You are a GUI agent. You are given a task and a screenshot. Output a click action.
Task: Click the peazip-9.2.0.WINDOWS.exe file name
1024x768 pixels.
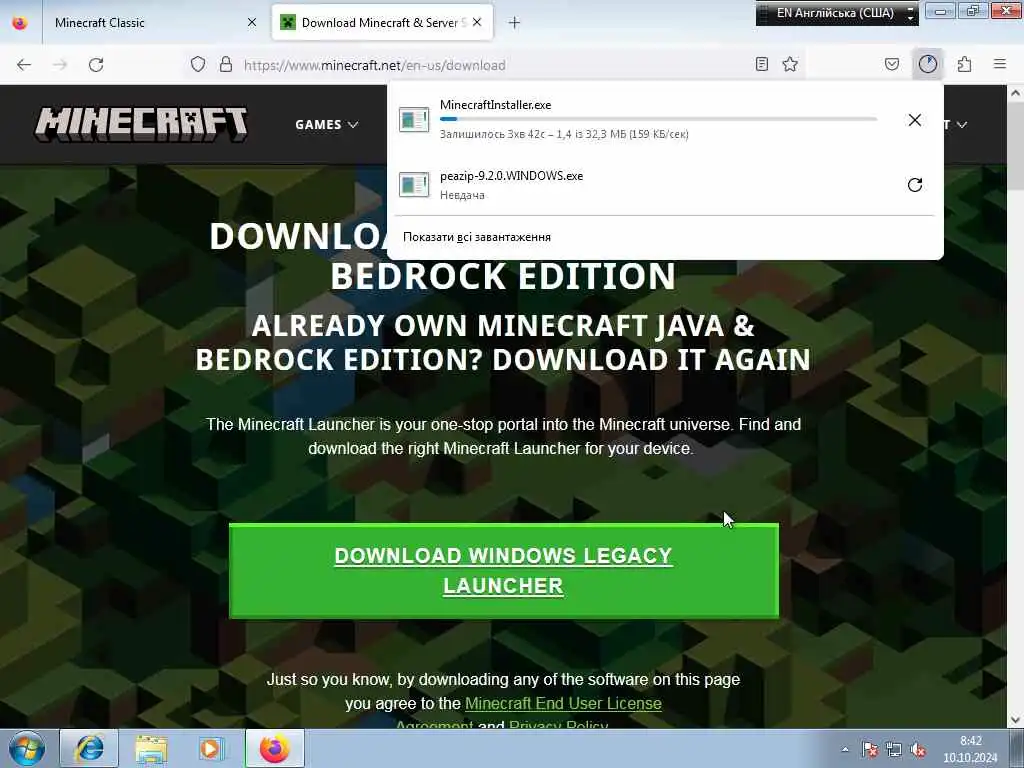click(511, 176)
